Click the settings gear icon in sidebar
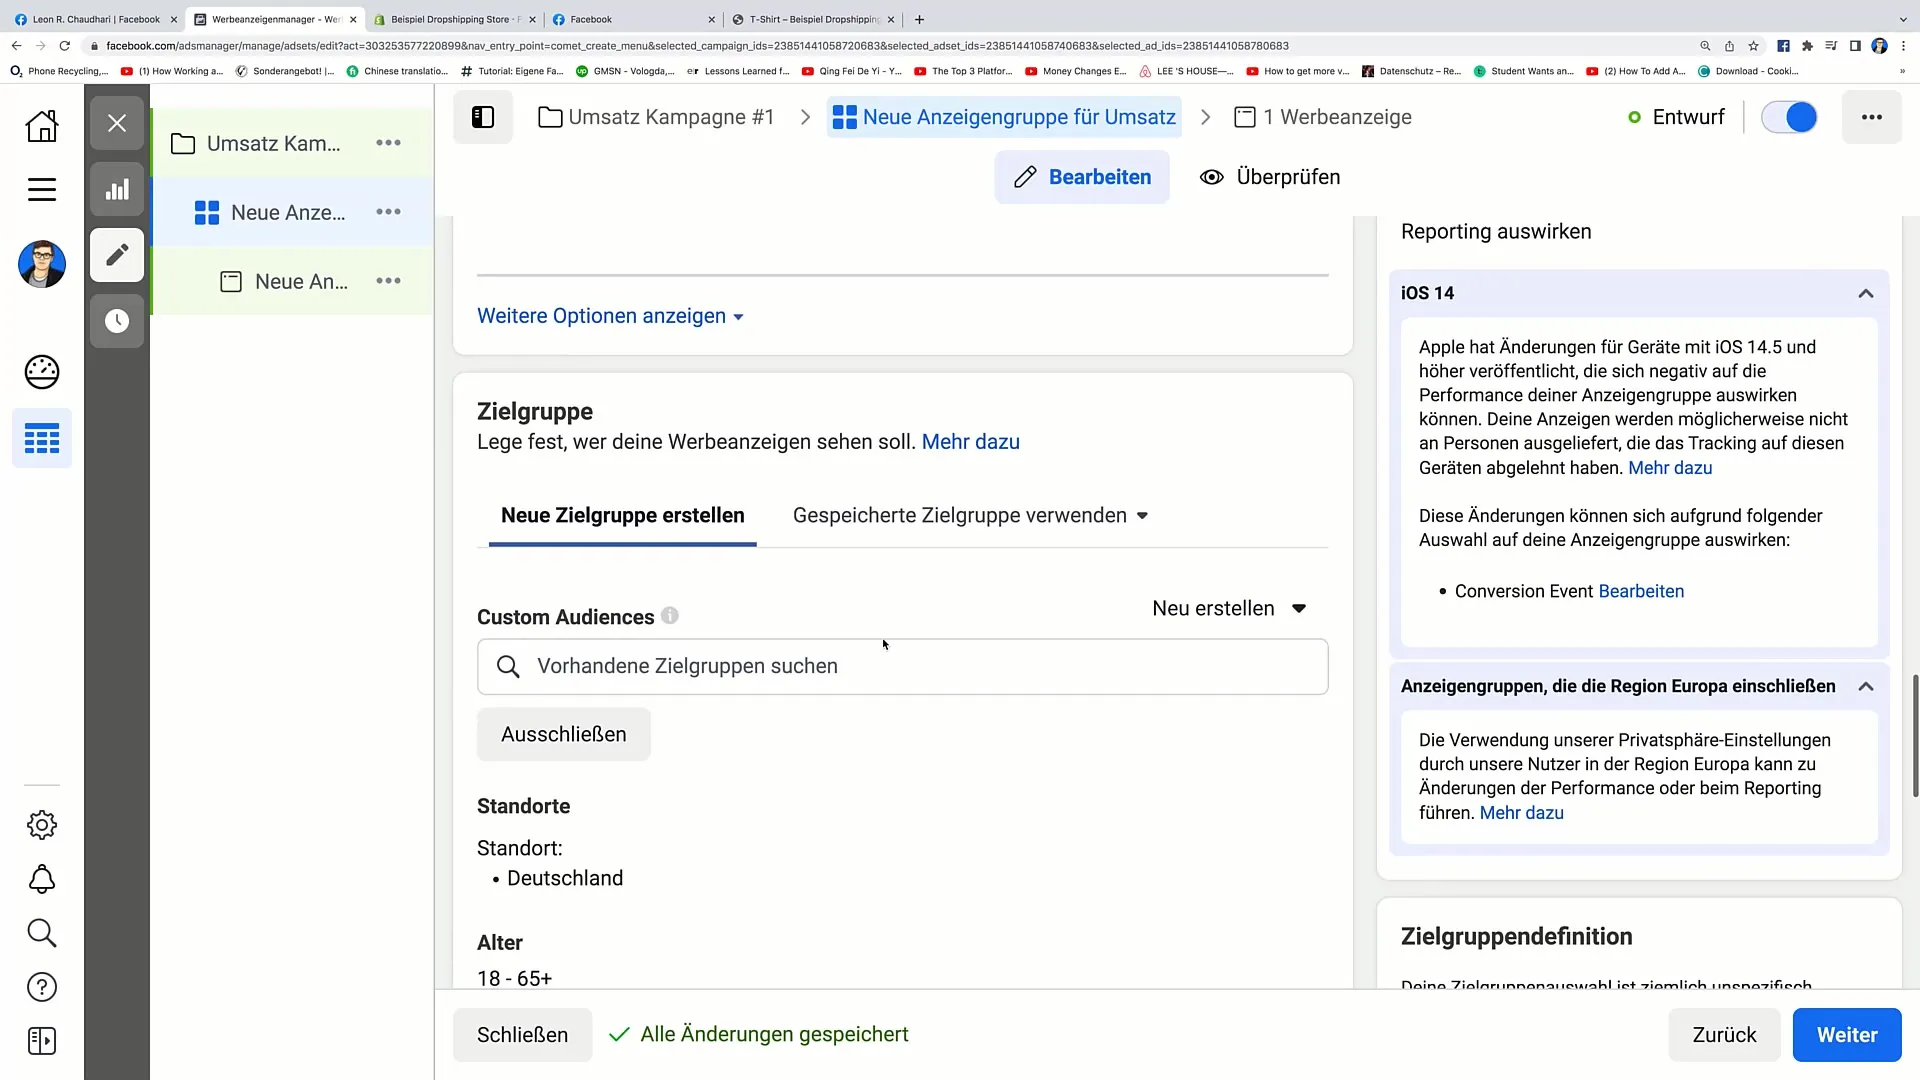The height and width of the screenshot is (1080, 1920). click(x=42, y=824)
